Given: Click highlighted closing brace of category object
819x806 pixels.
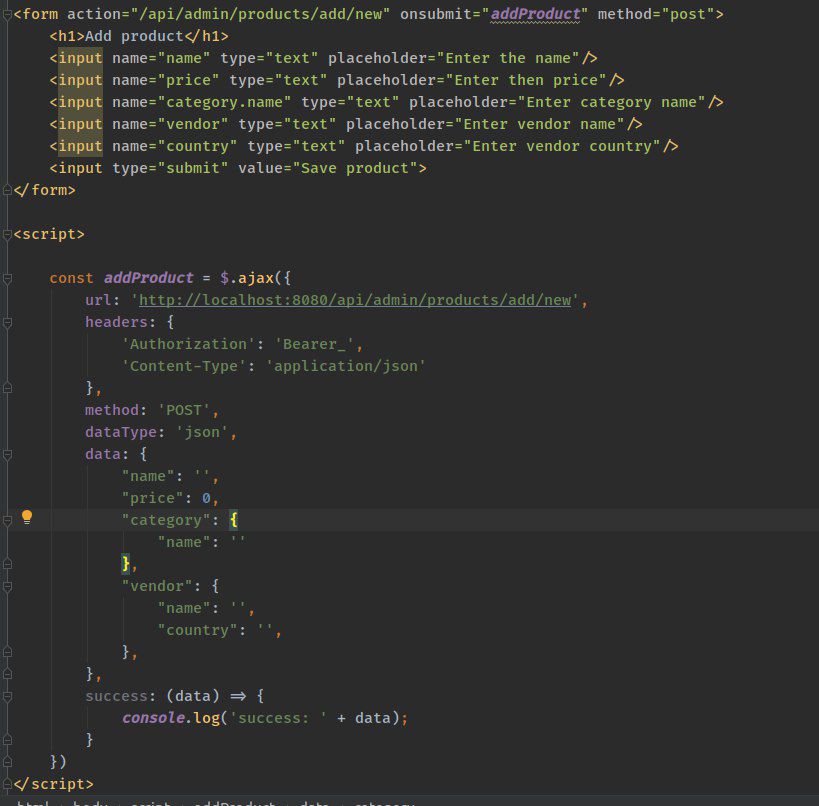Looking at the screenshot, I should pyautogui.click(x=126, y=564).
